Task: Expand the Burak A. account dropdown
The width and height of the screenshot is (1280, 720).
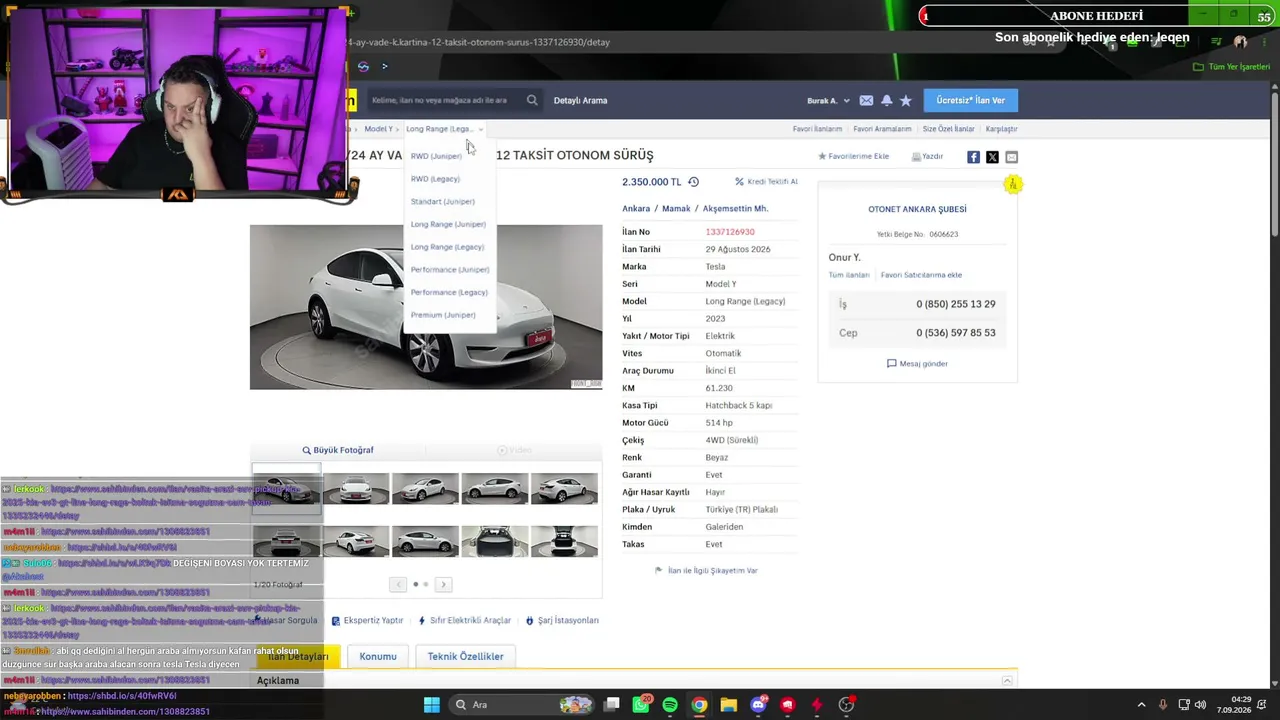Action: tap(829, 100)
